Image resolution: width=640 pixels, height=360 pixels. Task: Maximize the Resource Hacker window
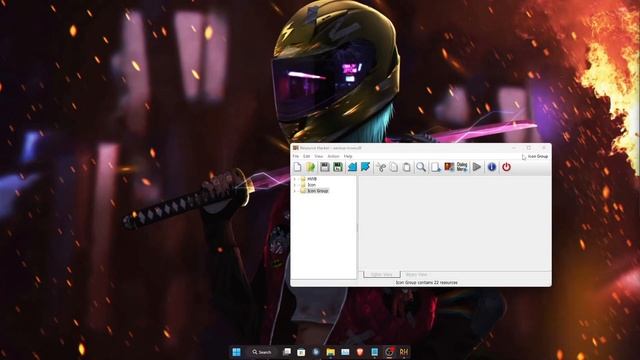tap(529, 148)
